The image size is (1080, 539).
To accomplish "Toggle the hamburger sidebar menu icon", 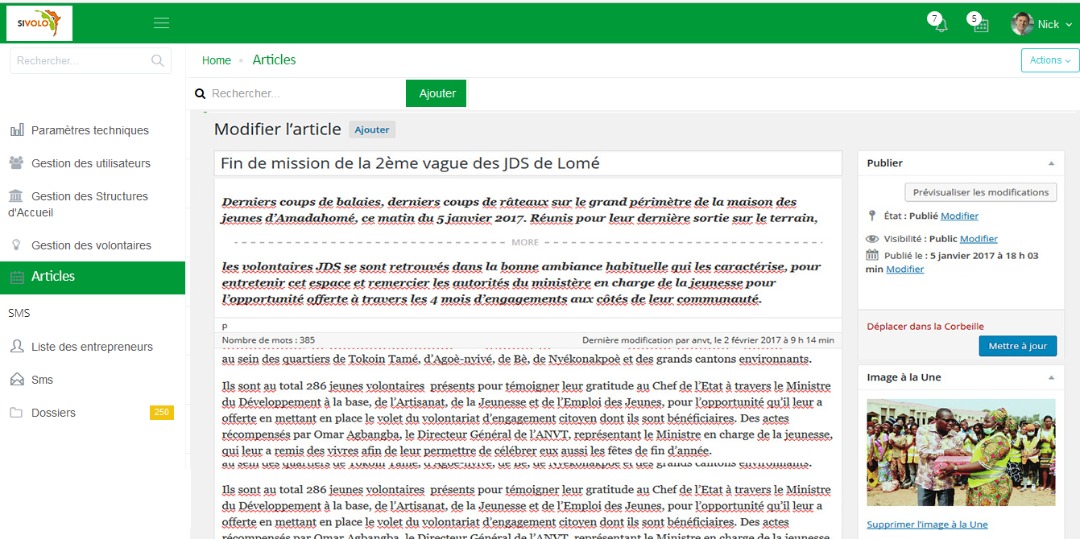I will 161,23.
